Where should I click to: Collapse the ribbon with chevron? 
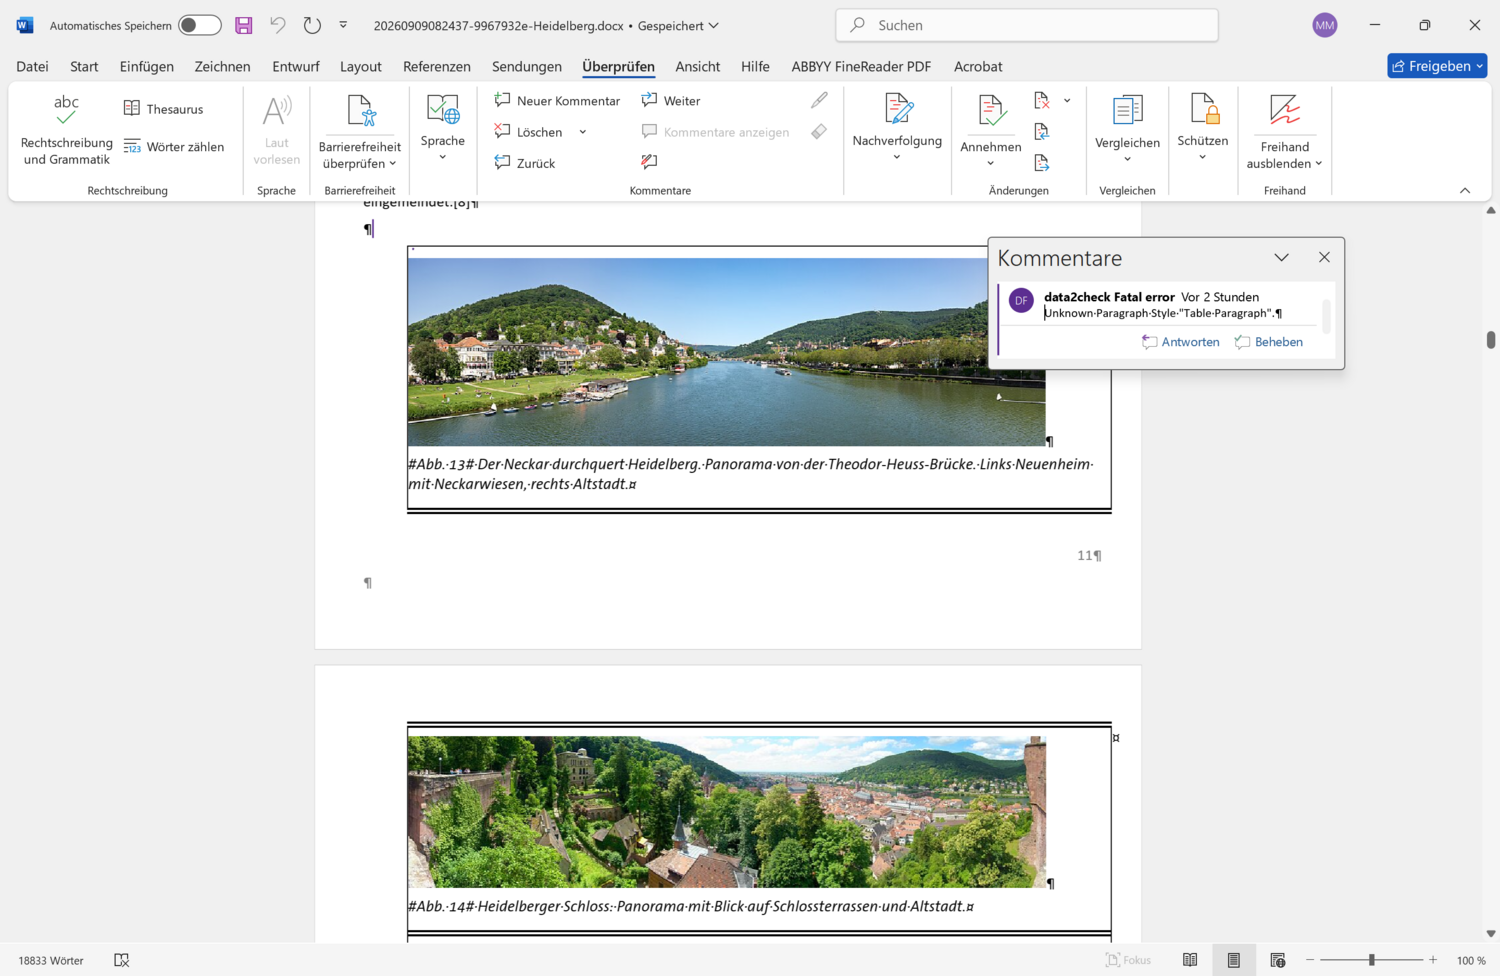click(1465, 190)
